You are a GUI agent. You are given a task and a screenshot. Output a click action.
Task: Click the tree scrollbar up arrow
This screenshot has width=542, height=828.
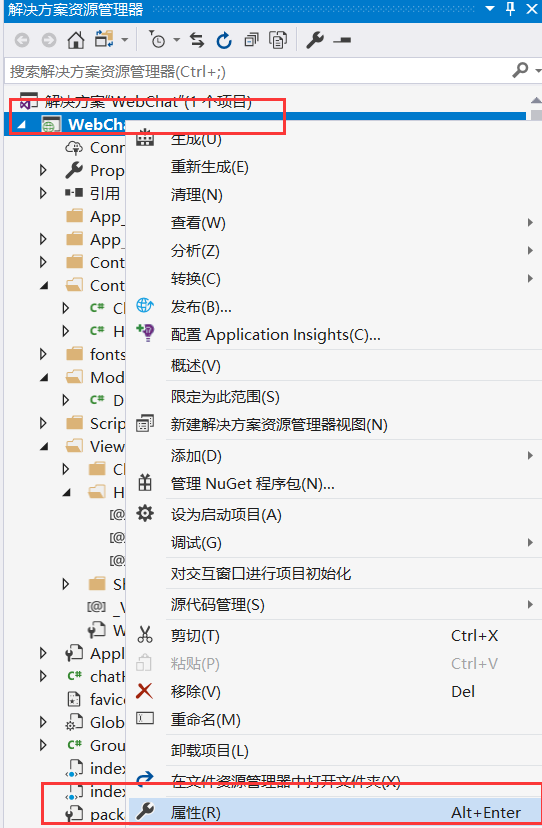[x=536, y=100]
